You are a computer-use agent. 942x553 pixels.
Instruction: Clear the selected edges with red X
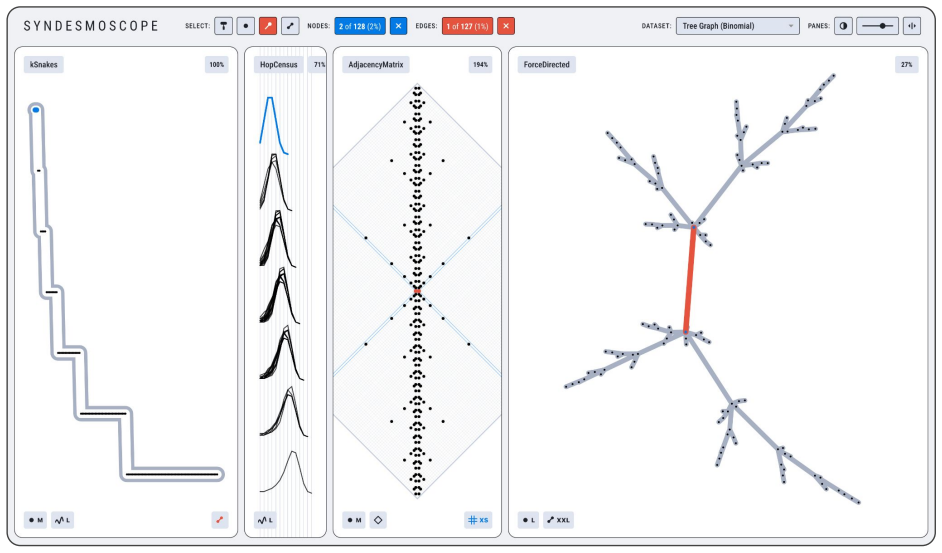coord(506,26)
